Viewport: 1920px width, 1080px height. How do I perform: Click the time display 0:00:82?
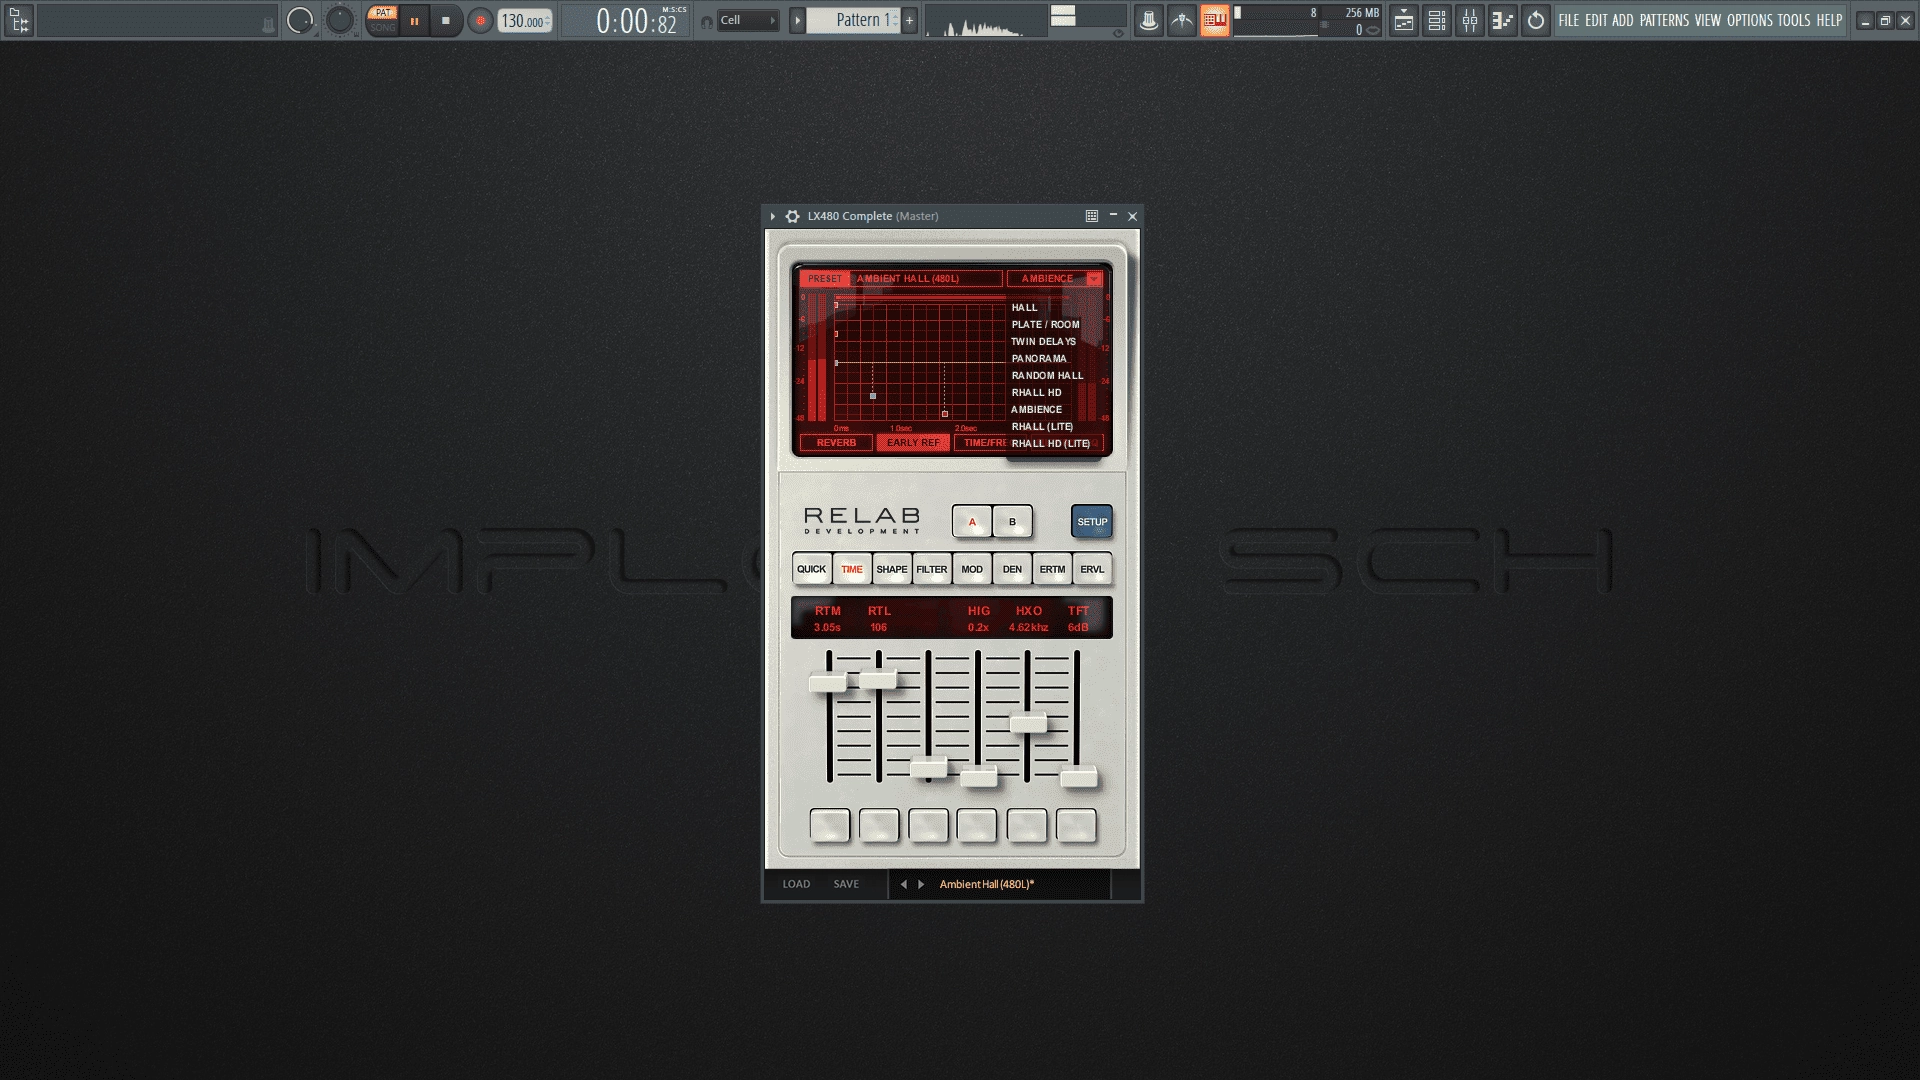click(640, 20)
